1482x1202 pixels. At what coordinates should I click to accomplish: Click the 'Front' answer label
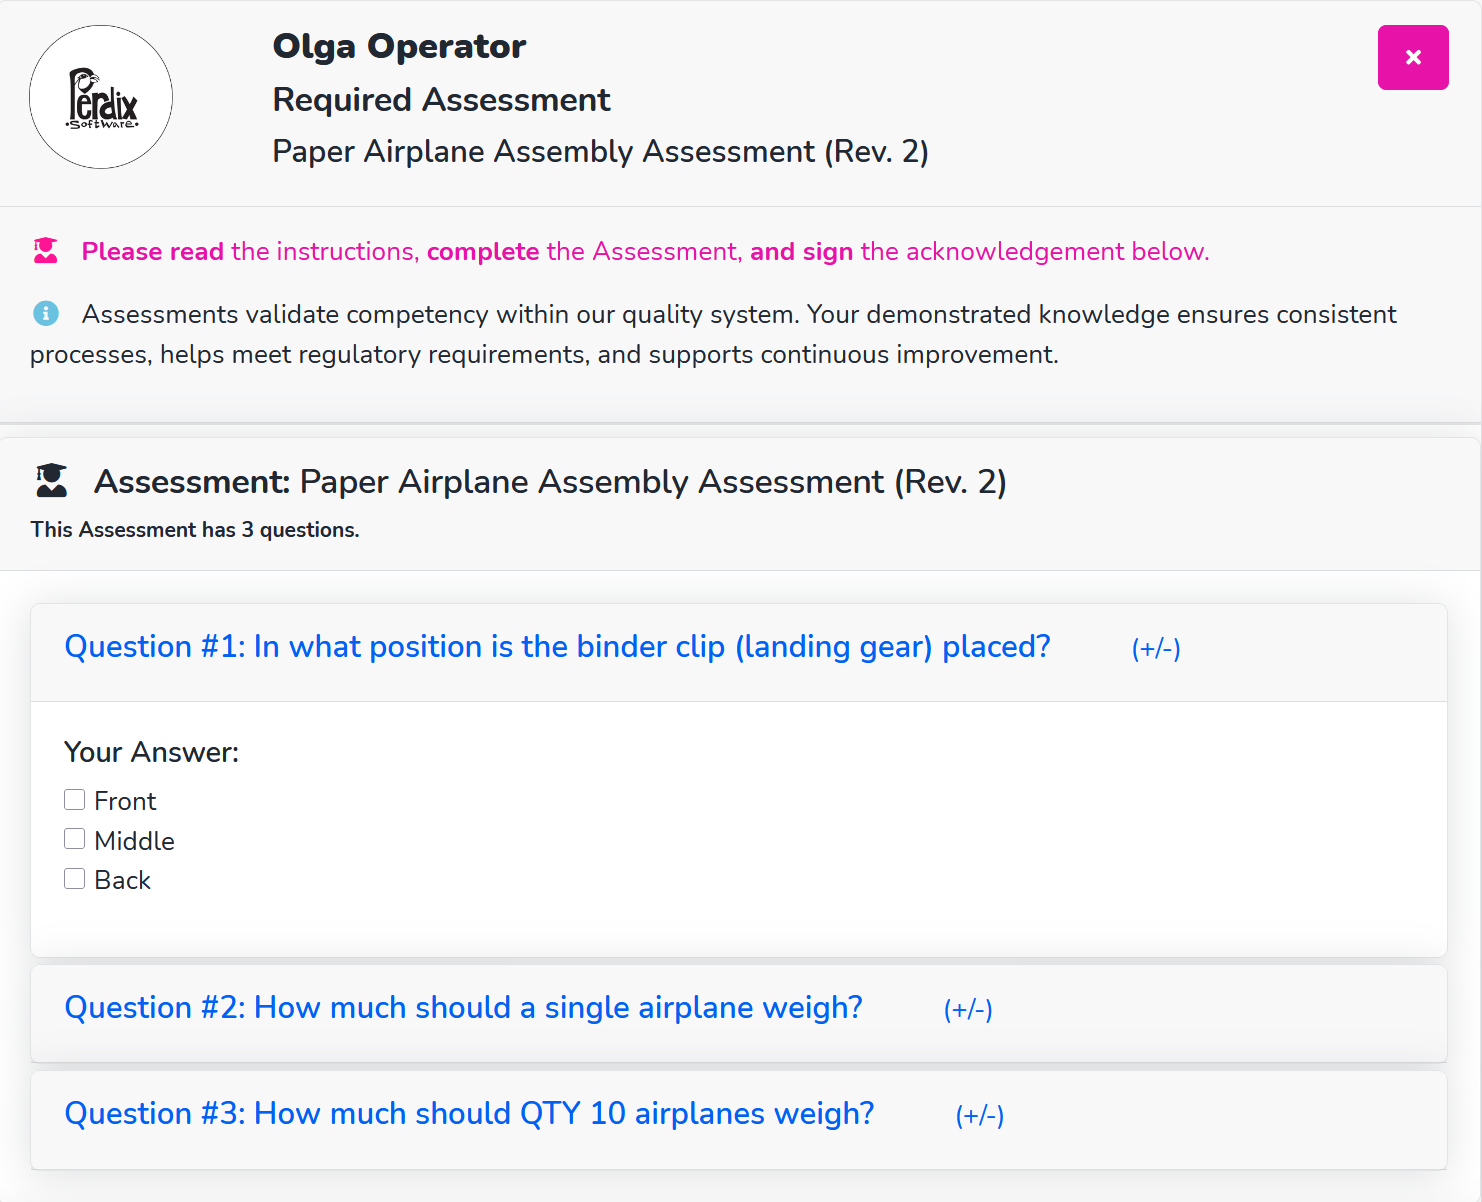tap(125, 801)
